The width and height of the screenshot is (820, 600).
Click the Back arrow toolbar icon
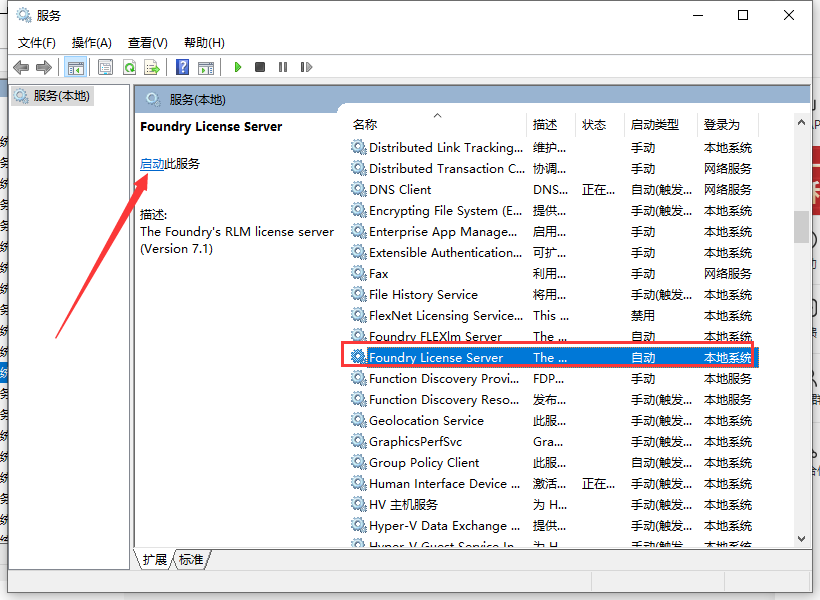(x=21, y=67)
